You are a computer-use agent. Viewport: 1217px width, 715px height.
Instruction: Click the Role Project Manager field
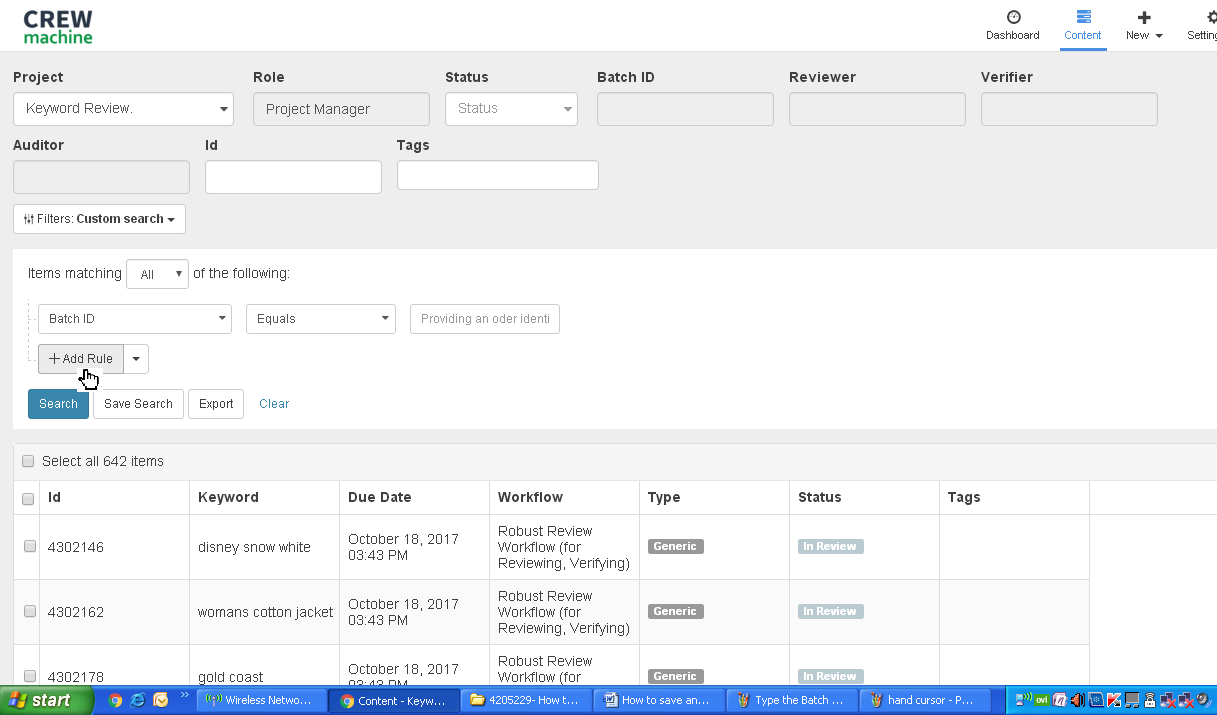tap(341, 109)
